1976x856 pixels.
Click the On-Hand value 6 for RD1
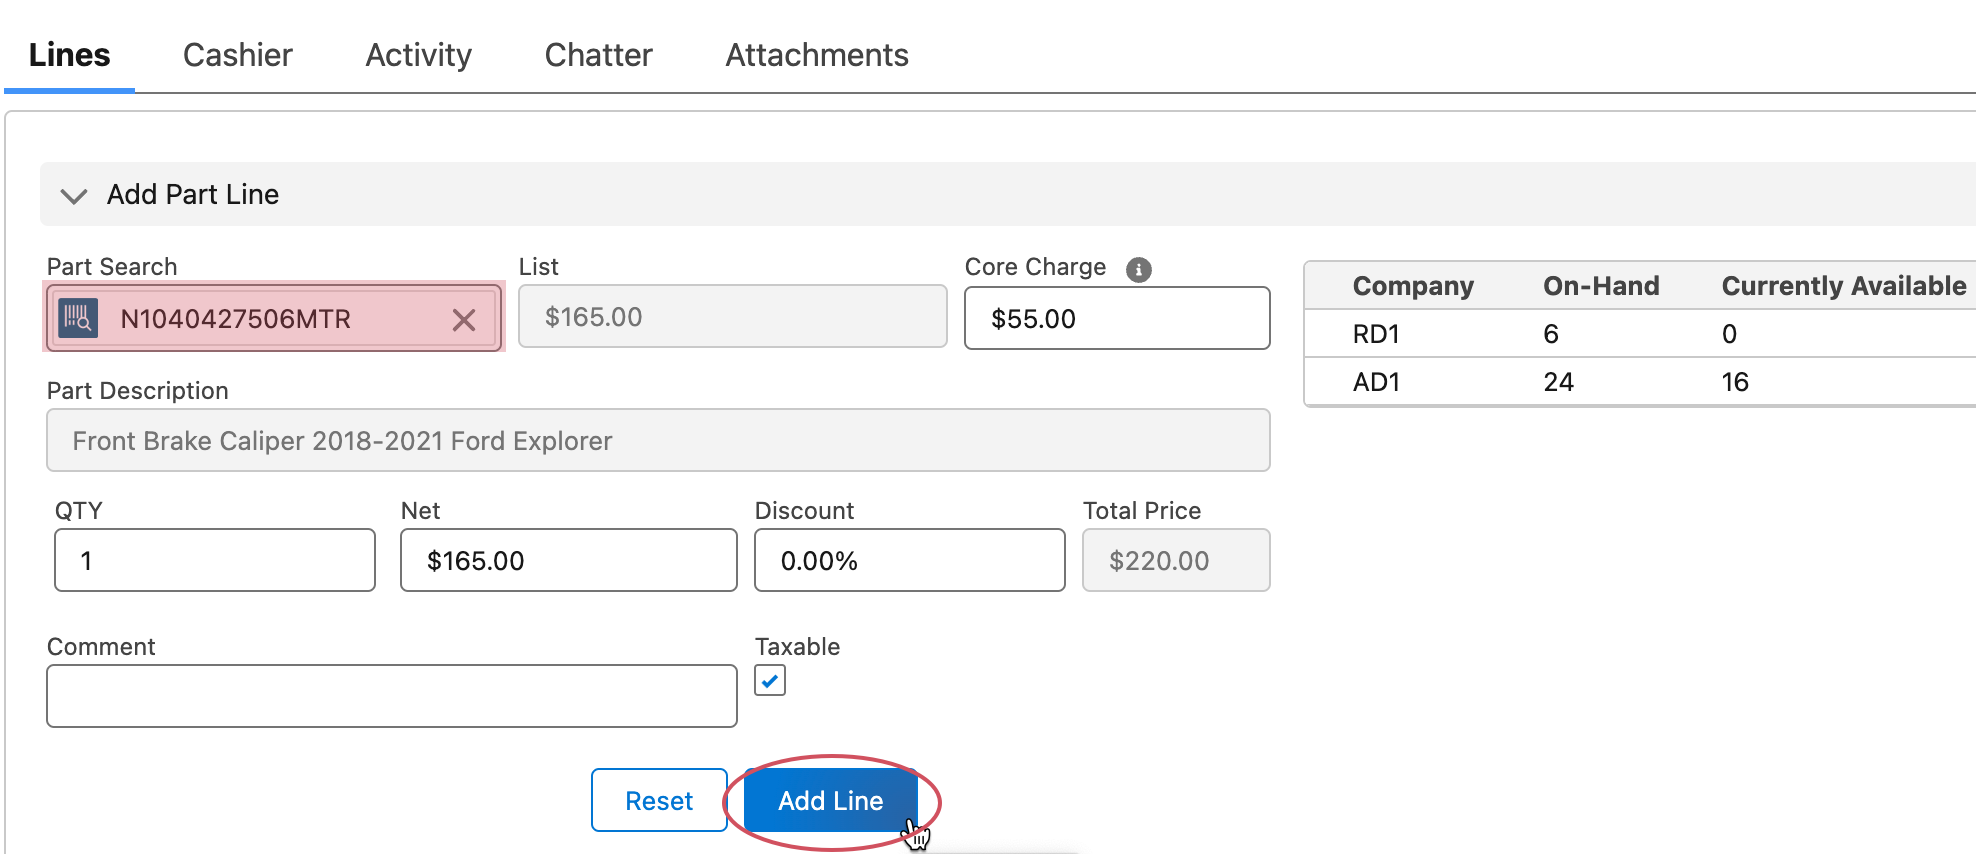1551,334
